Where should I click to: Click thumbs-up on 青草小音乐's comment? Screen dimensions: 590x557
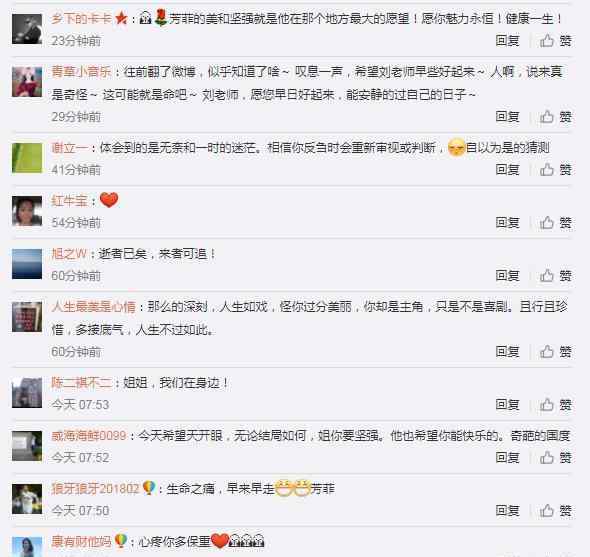[x=556, y=117]
